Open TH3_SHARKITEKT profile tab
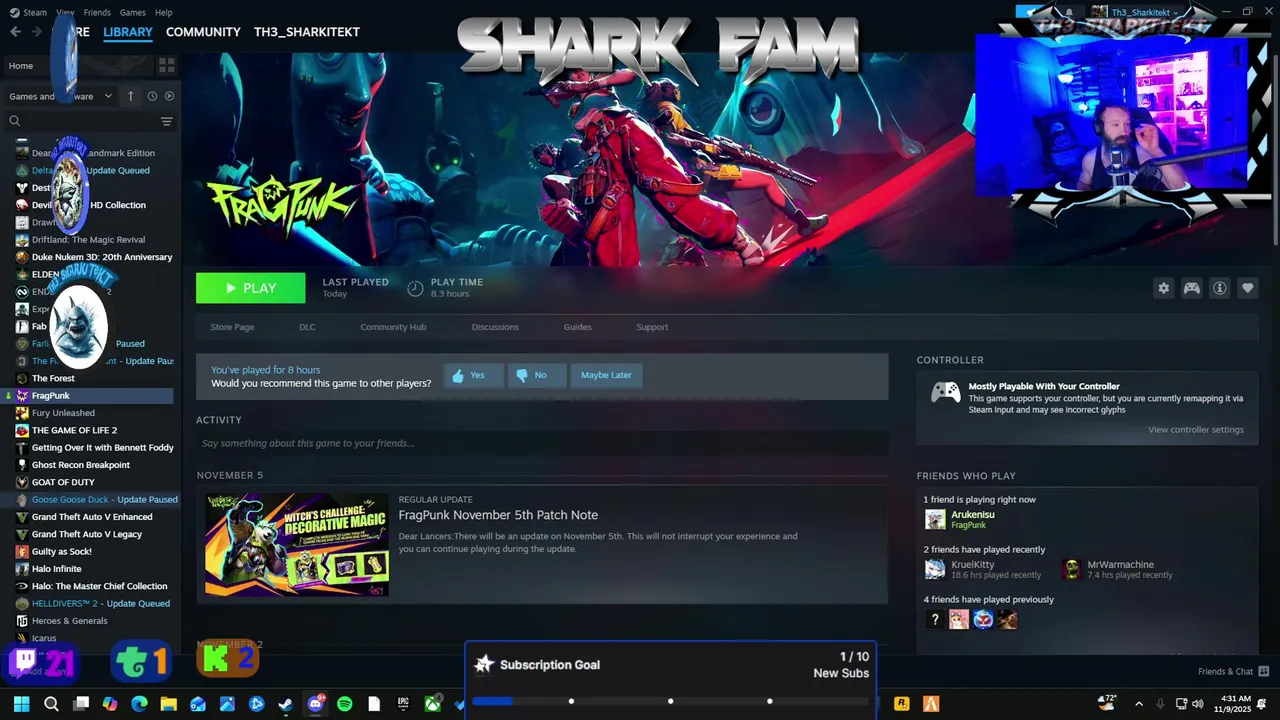This screenshot has width=1280, height=720. click(306, 32)
